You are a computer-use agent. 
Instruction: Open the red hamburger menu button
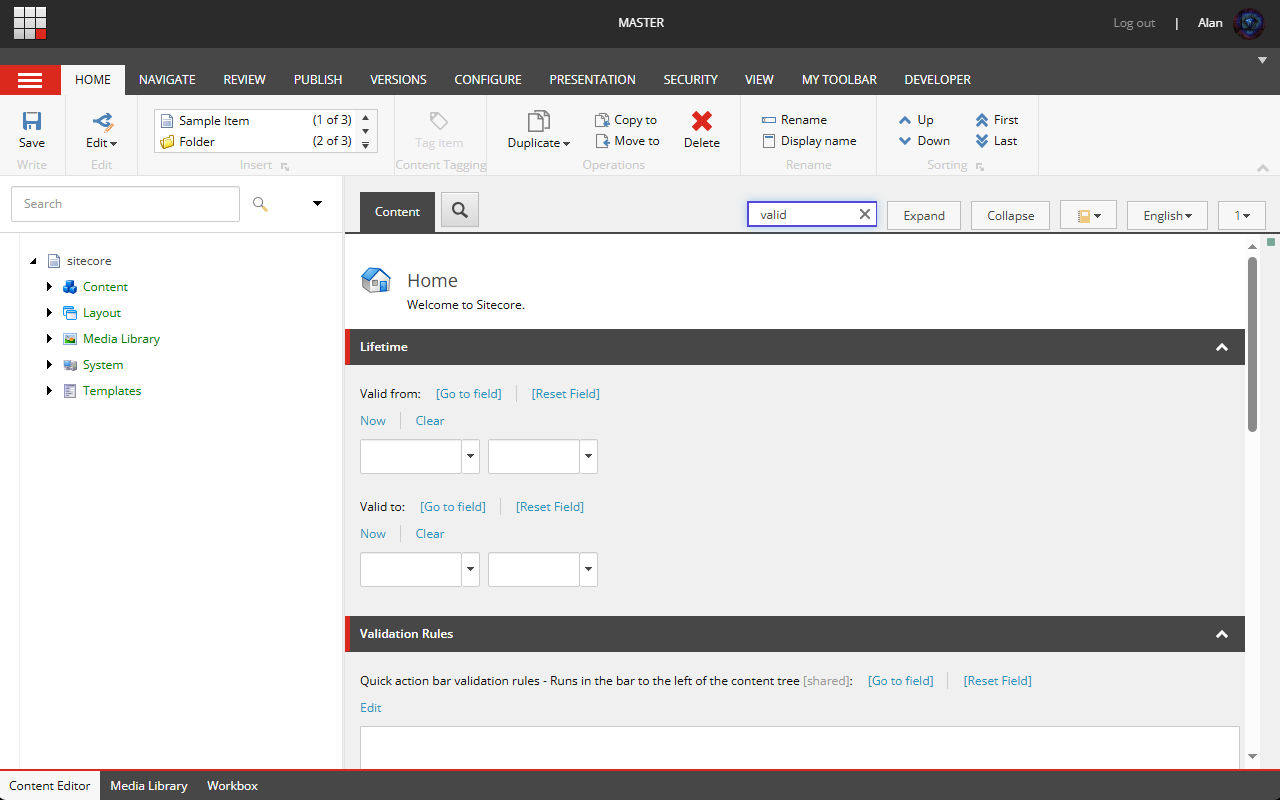(30, 80)
